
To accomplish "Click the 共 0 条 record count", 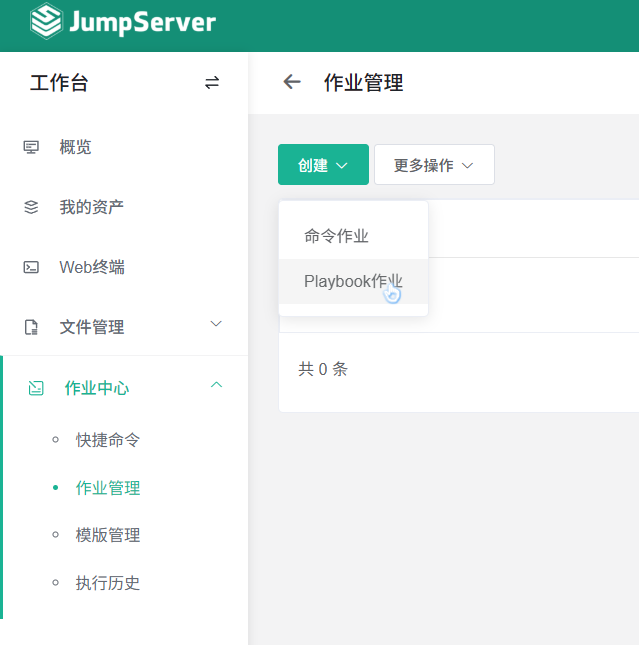I will 323,369.
